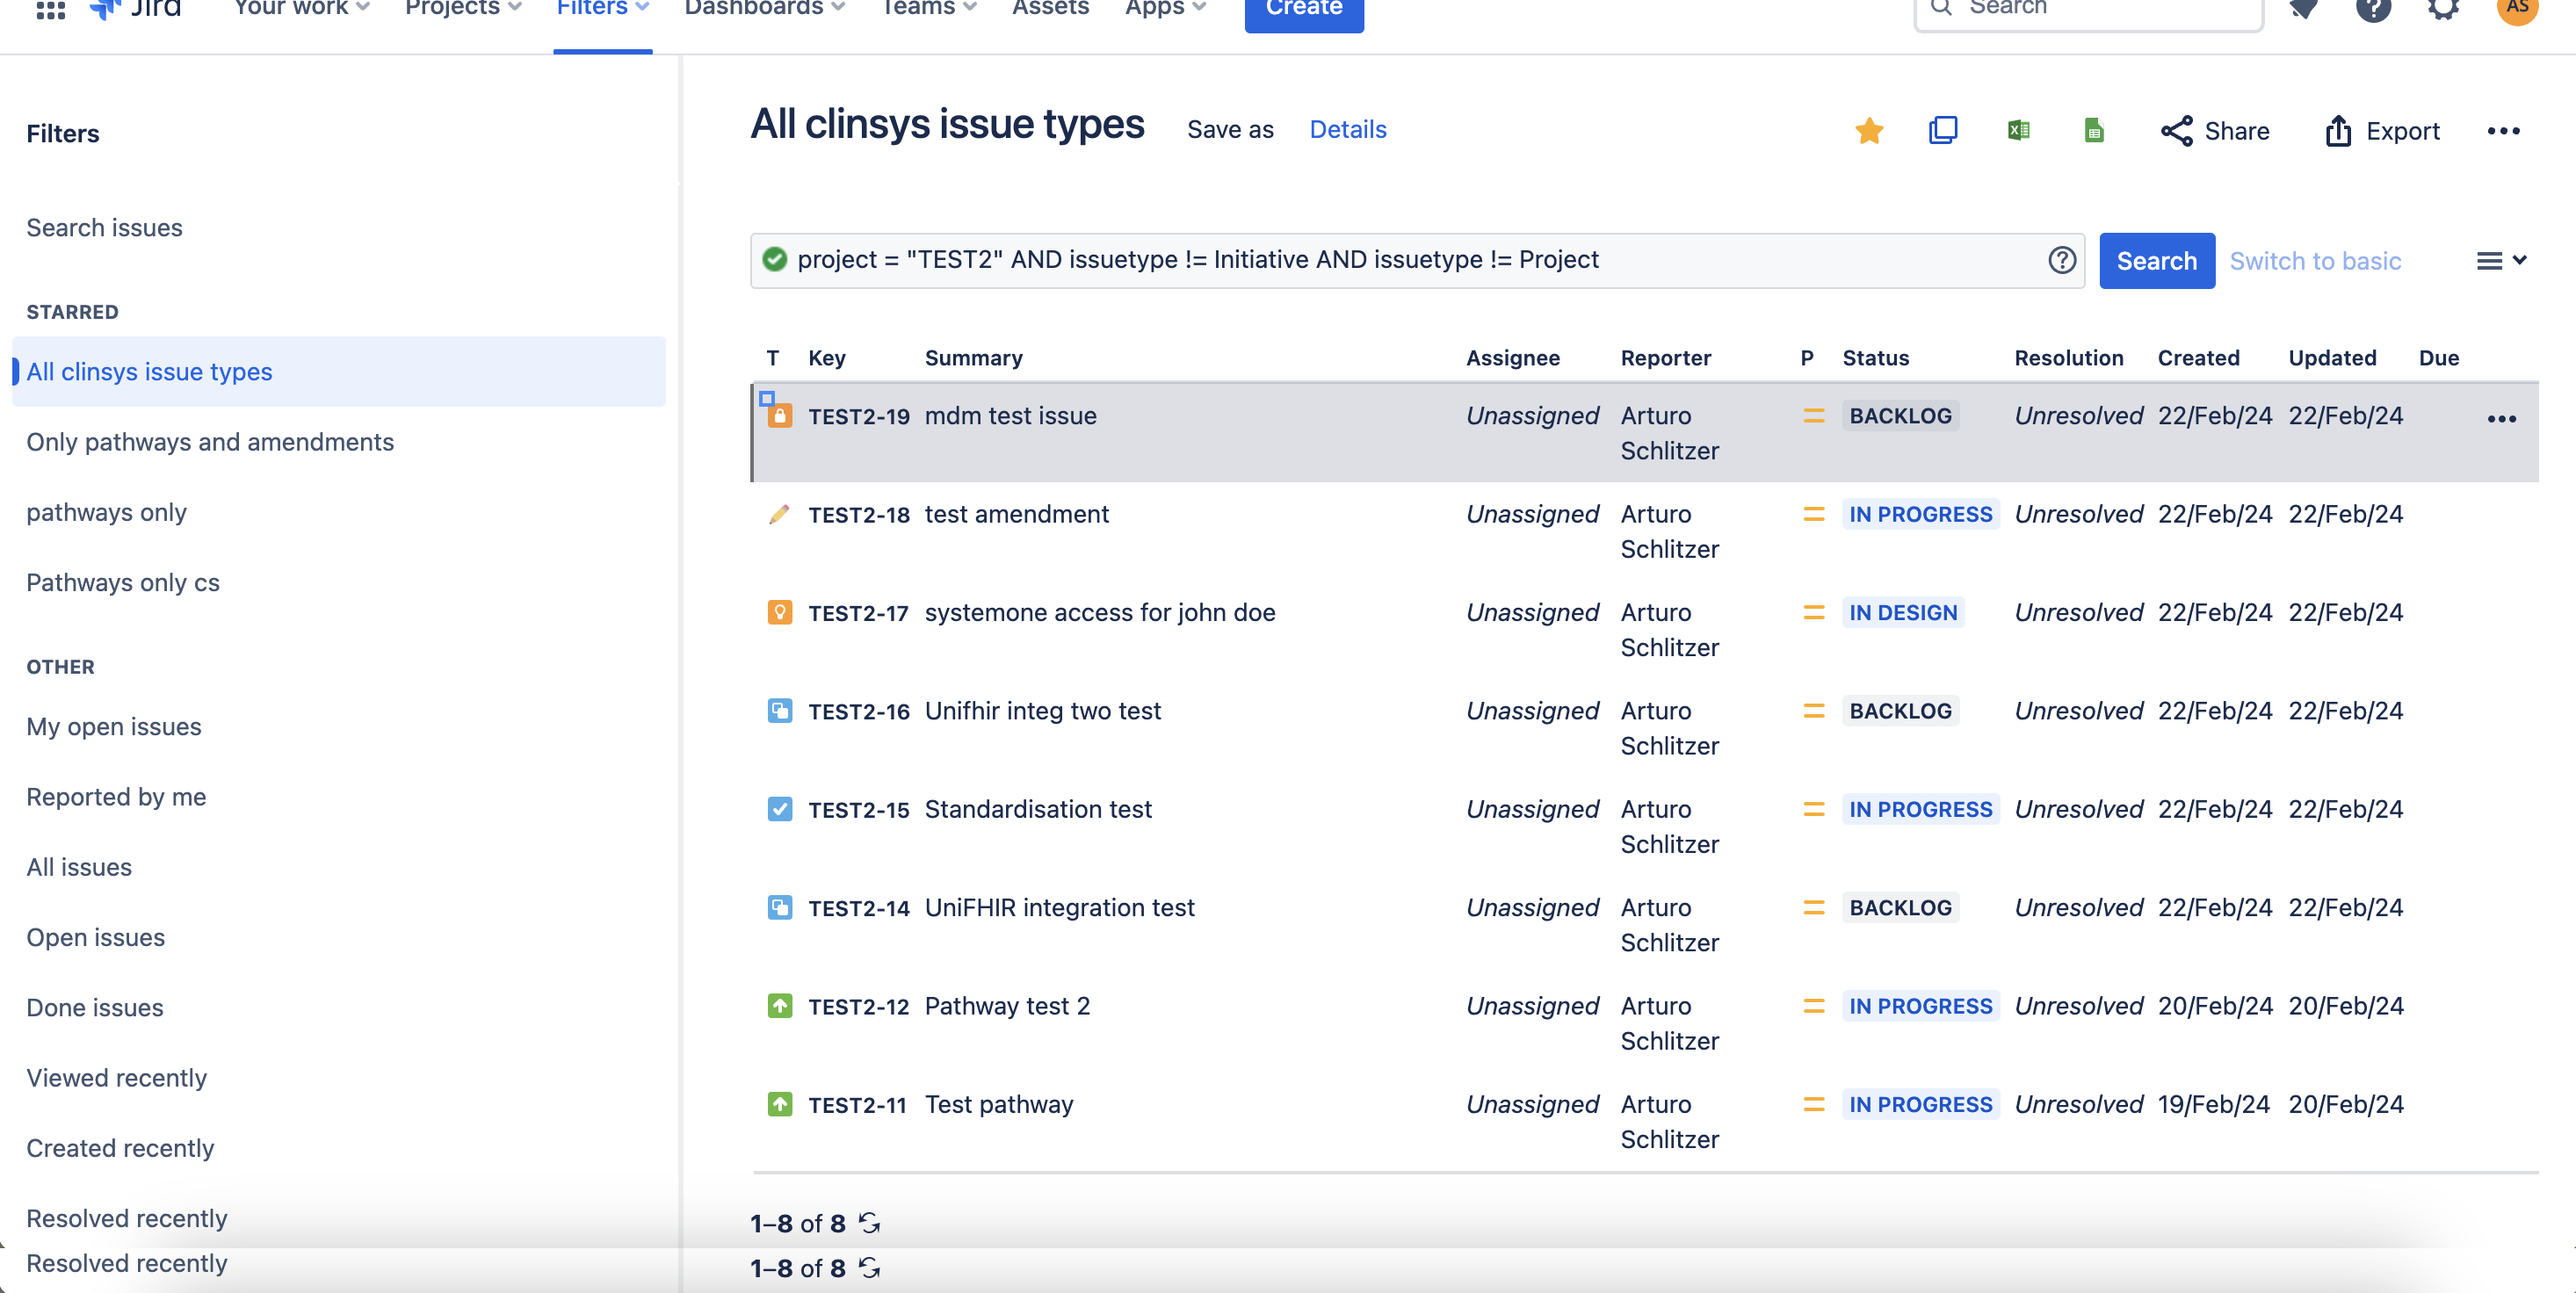Click Save as
This screenshot has height=1293, width=2576.
click(1230, 129)
